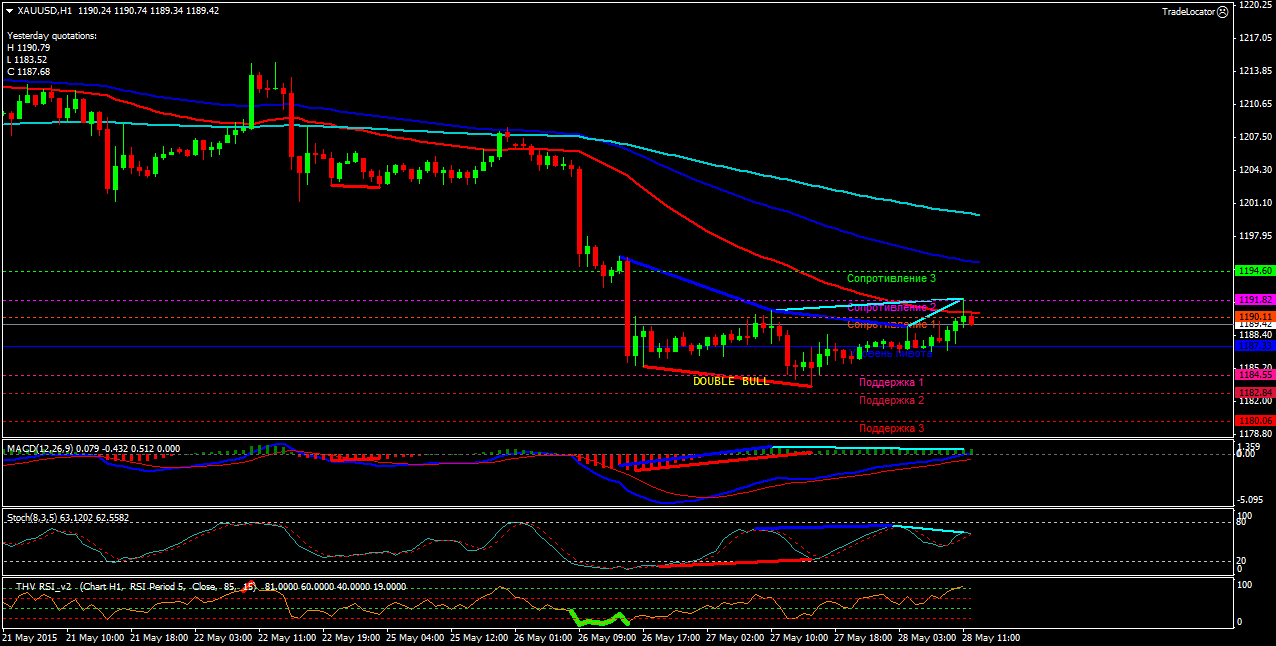Click the 1182.84 support price tag
The height and width of the screenshot is (646, 1276).
click(x=1254, y=392)
